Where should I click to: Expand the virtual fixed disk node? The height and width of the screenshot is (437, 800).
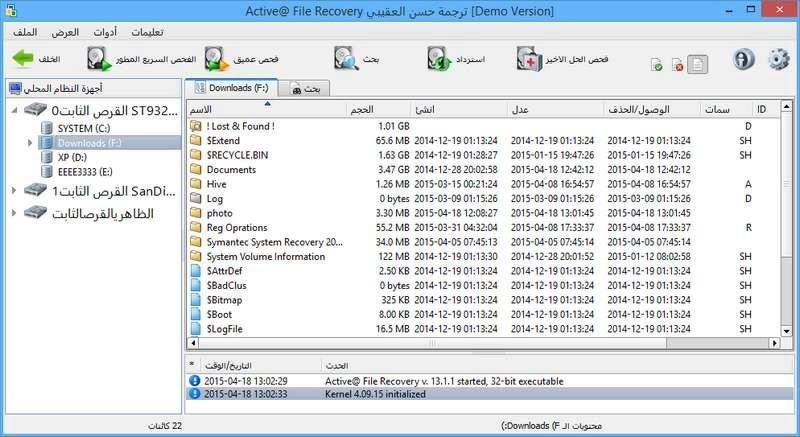pyautogui.click(x=14, y=213)
